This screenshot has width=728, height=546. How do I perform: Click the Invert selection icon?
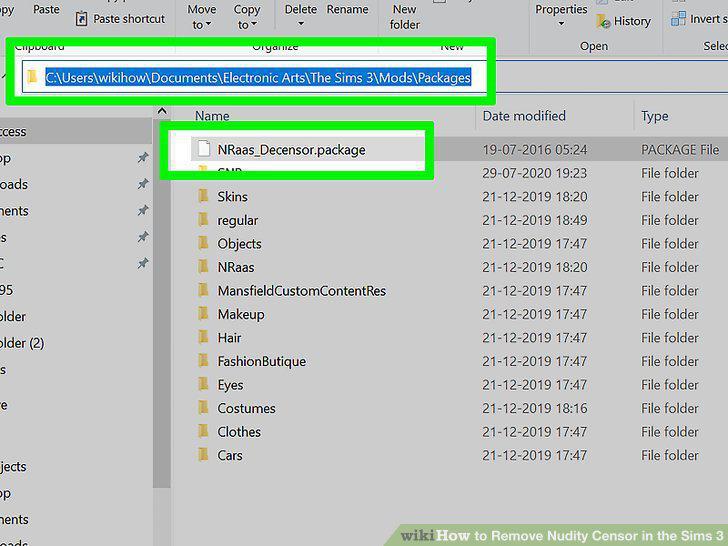pyautogui.click(x=678, y=19)
